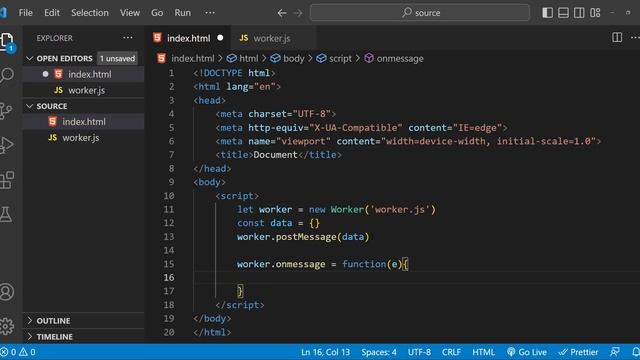Open the File menu
Viewport: 640px width, 360px height.
point(25,13)
